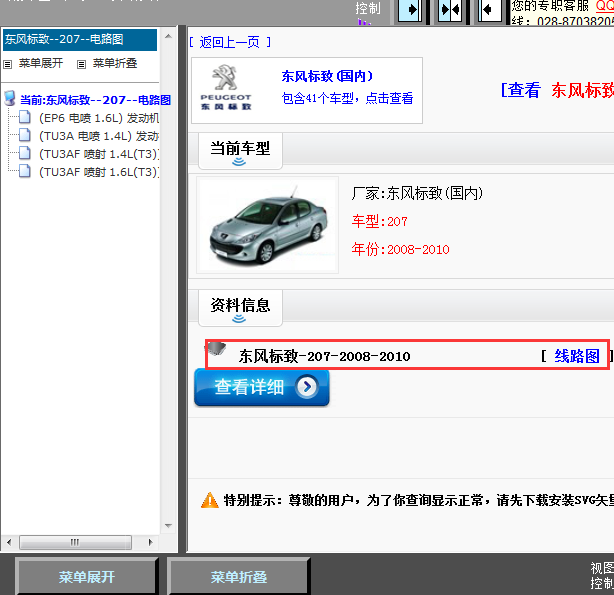Viewport: 614px width, 595px height.
Task: Click the QQ customer service link
Action: (605, 5)
